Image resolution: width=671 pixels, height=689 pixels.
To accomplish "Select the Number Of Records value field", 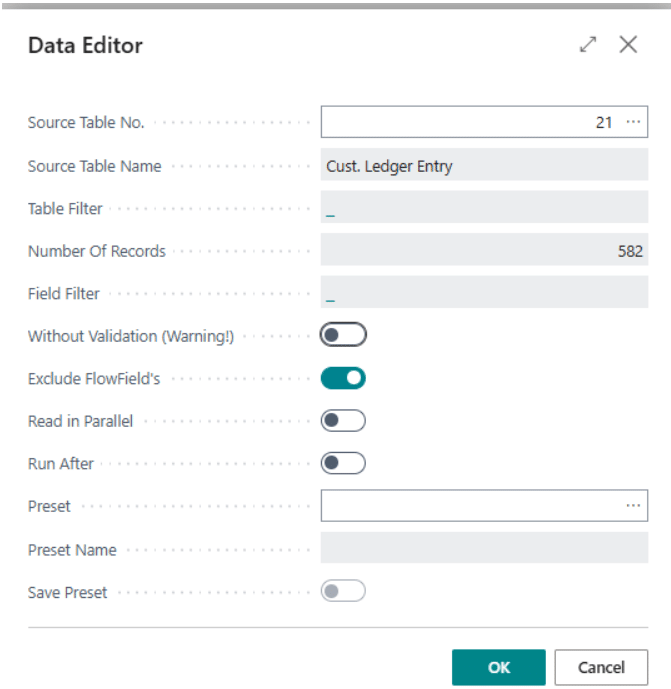I will pos(484,251).
